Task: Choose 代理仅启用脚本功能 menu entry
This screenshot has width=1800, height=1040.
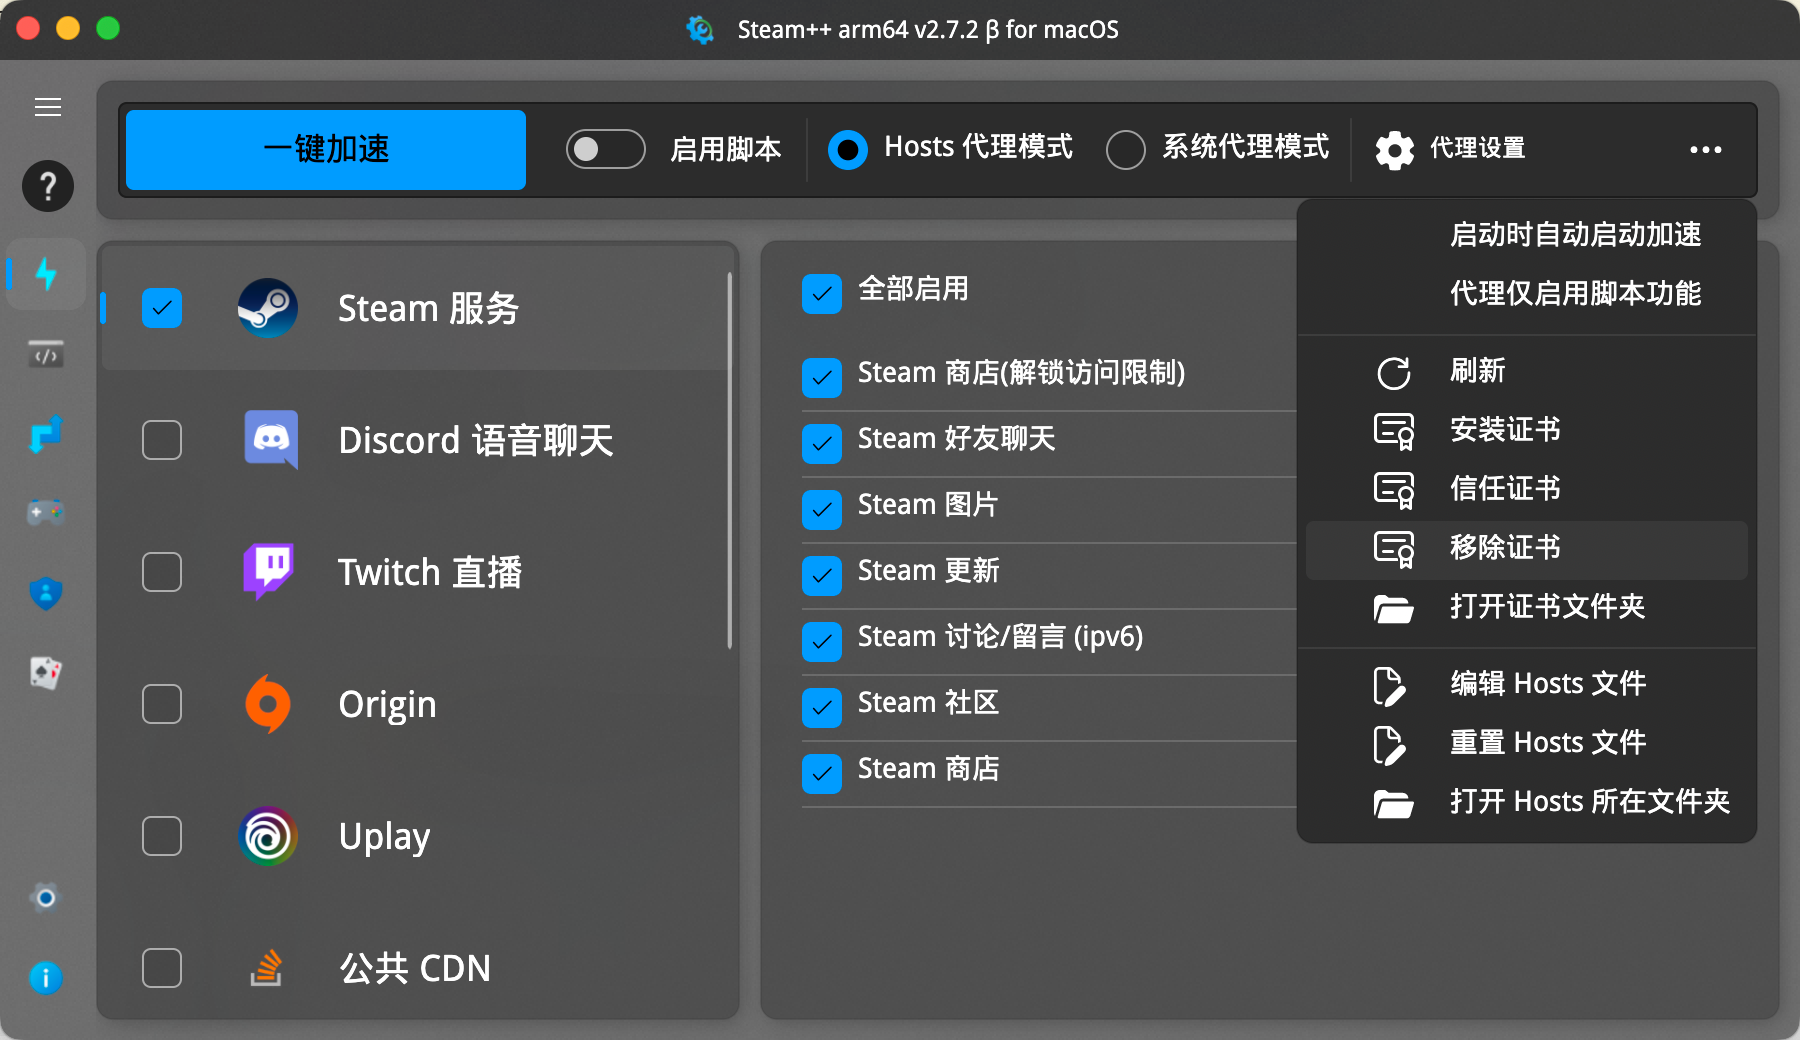Action: click(1526, 294)
